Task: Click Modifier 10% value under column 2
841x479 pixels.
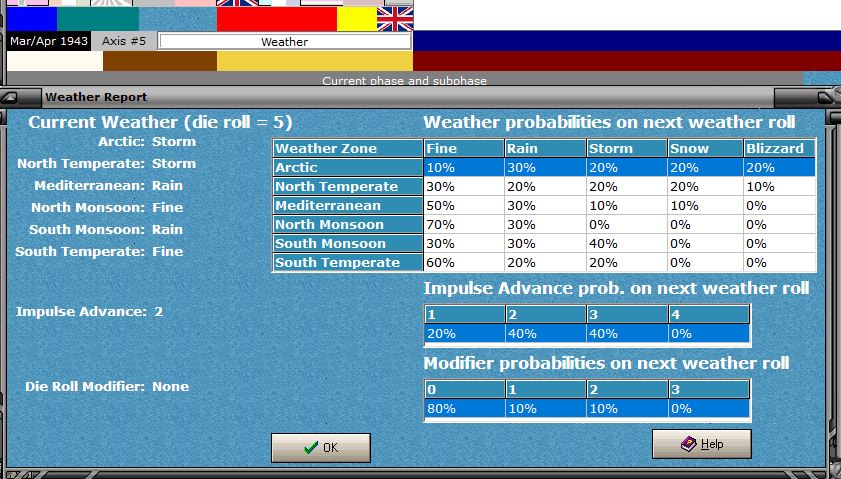Action: pos(627,409)
